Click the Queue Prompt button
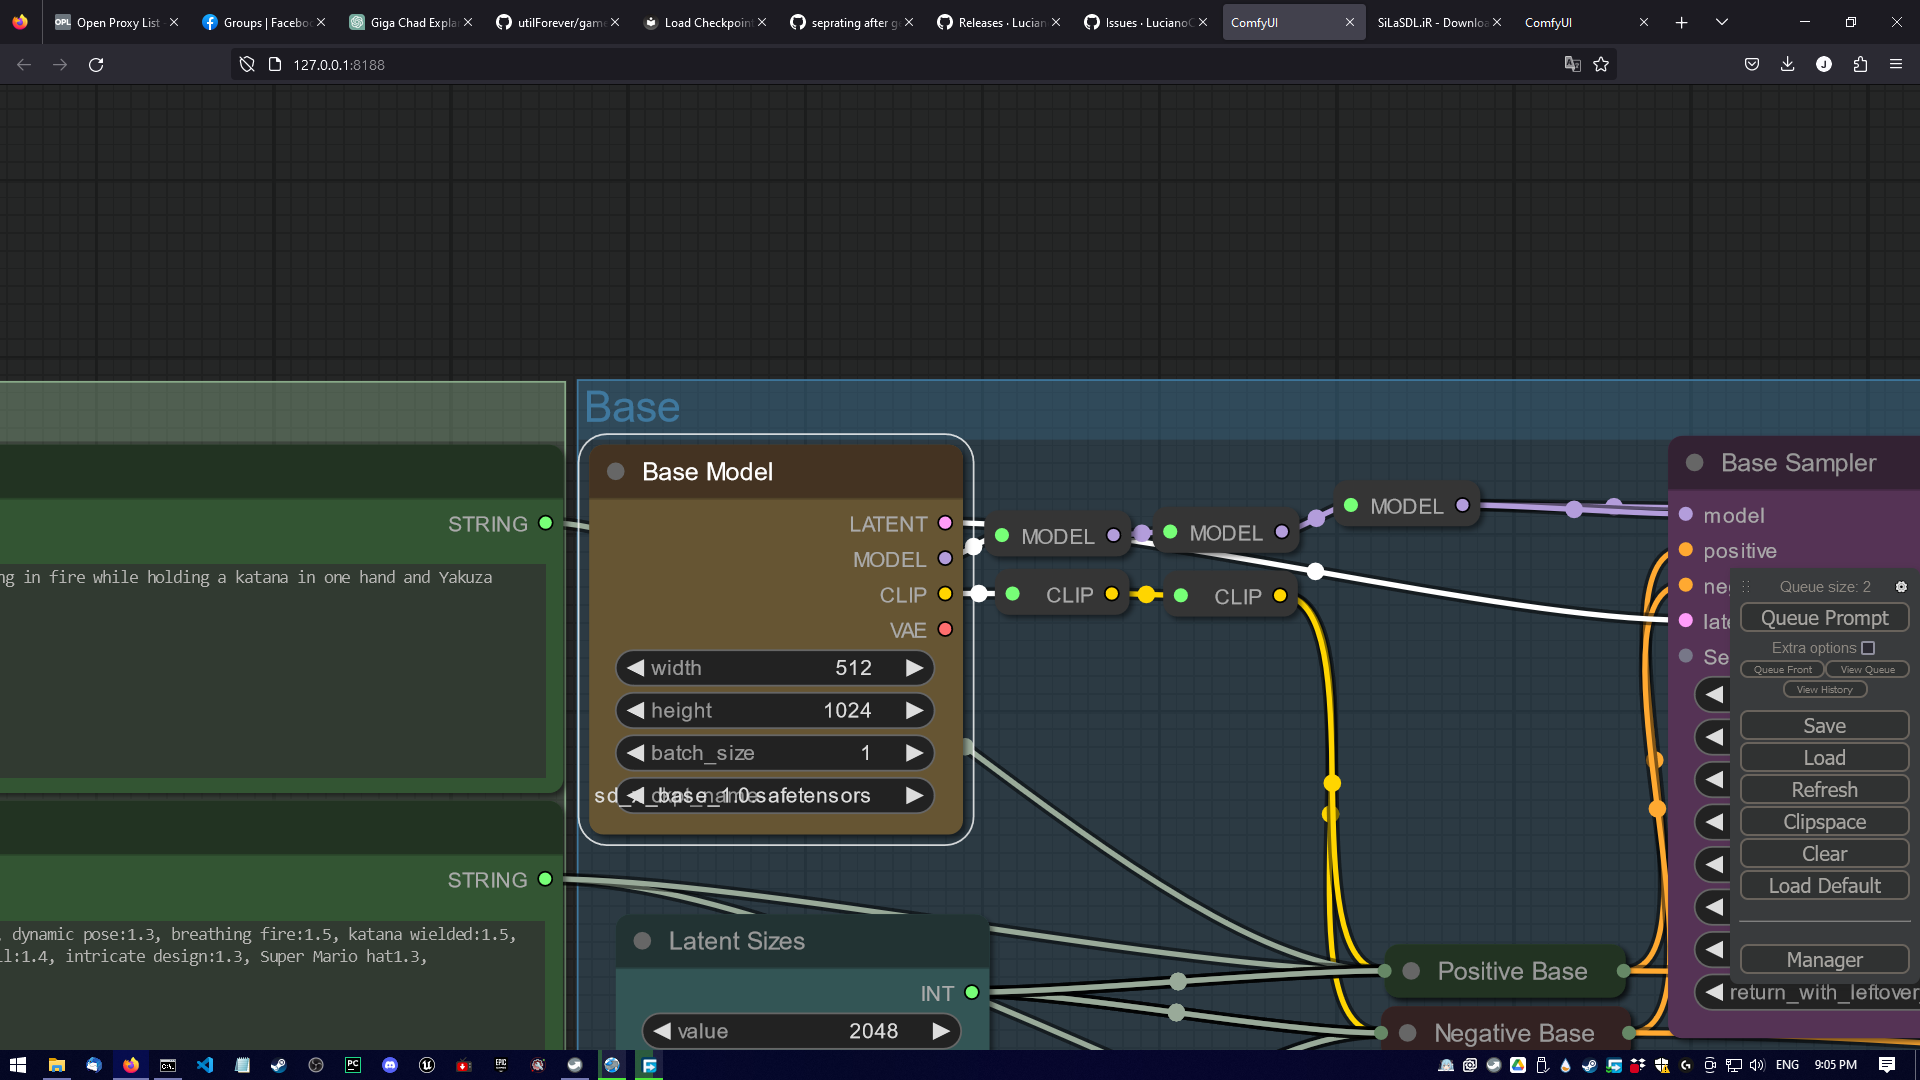 [1824, 617]
